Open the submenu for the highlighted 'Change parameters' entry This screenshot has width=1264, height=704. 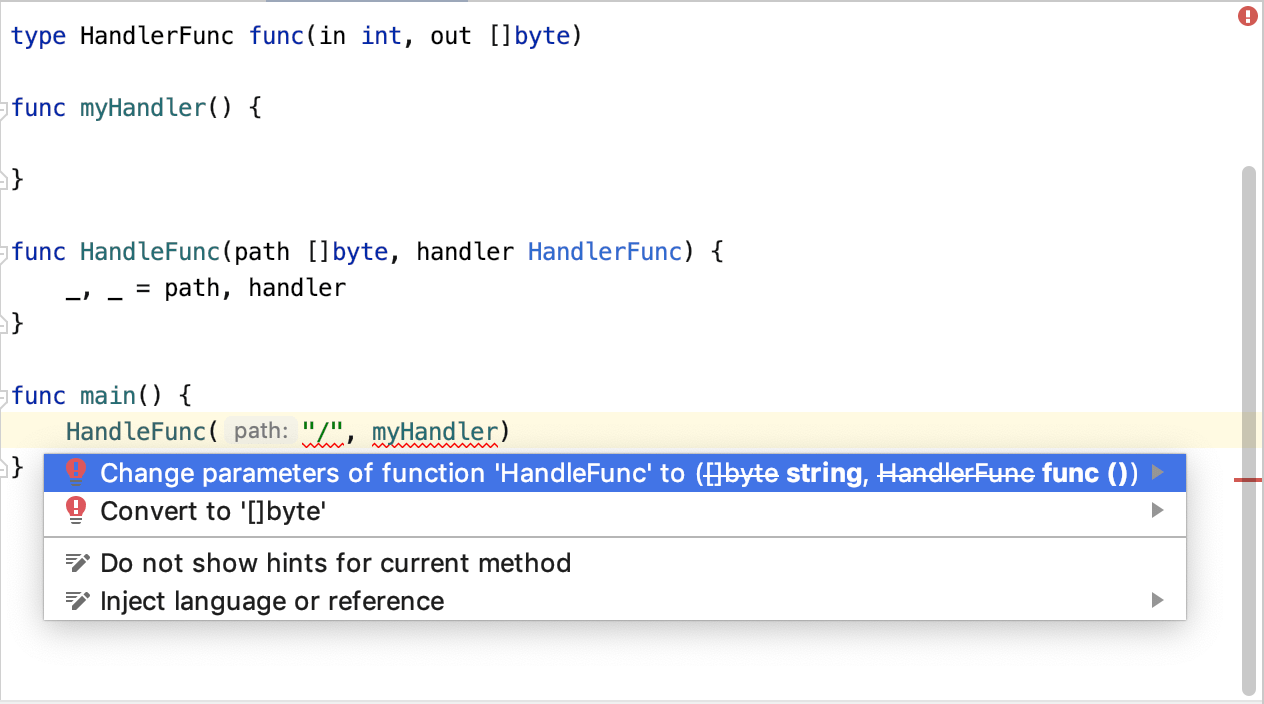click(1157, 472)
